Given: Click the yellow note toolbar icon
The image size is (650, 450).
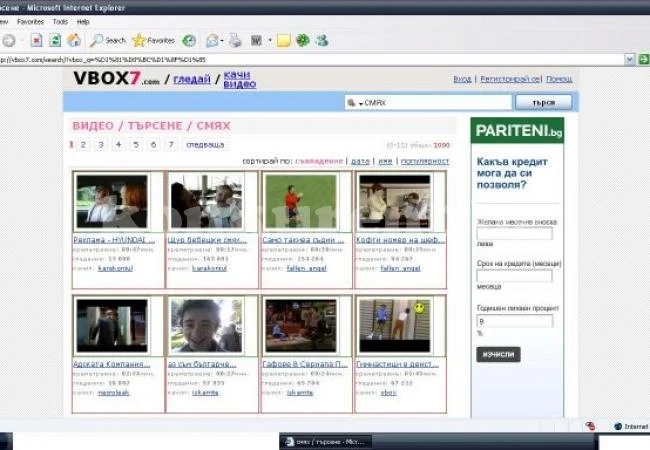Looking at the screenshot, I should pos(284,41).
